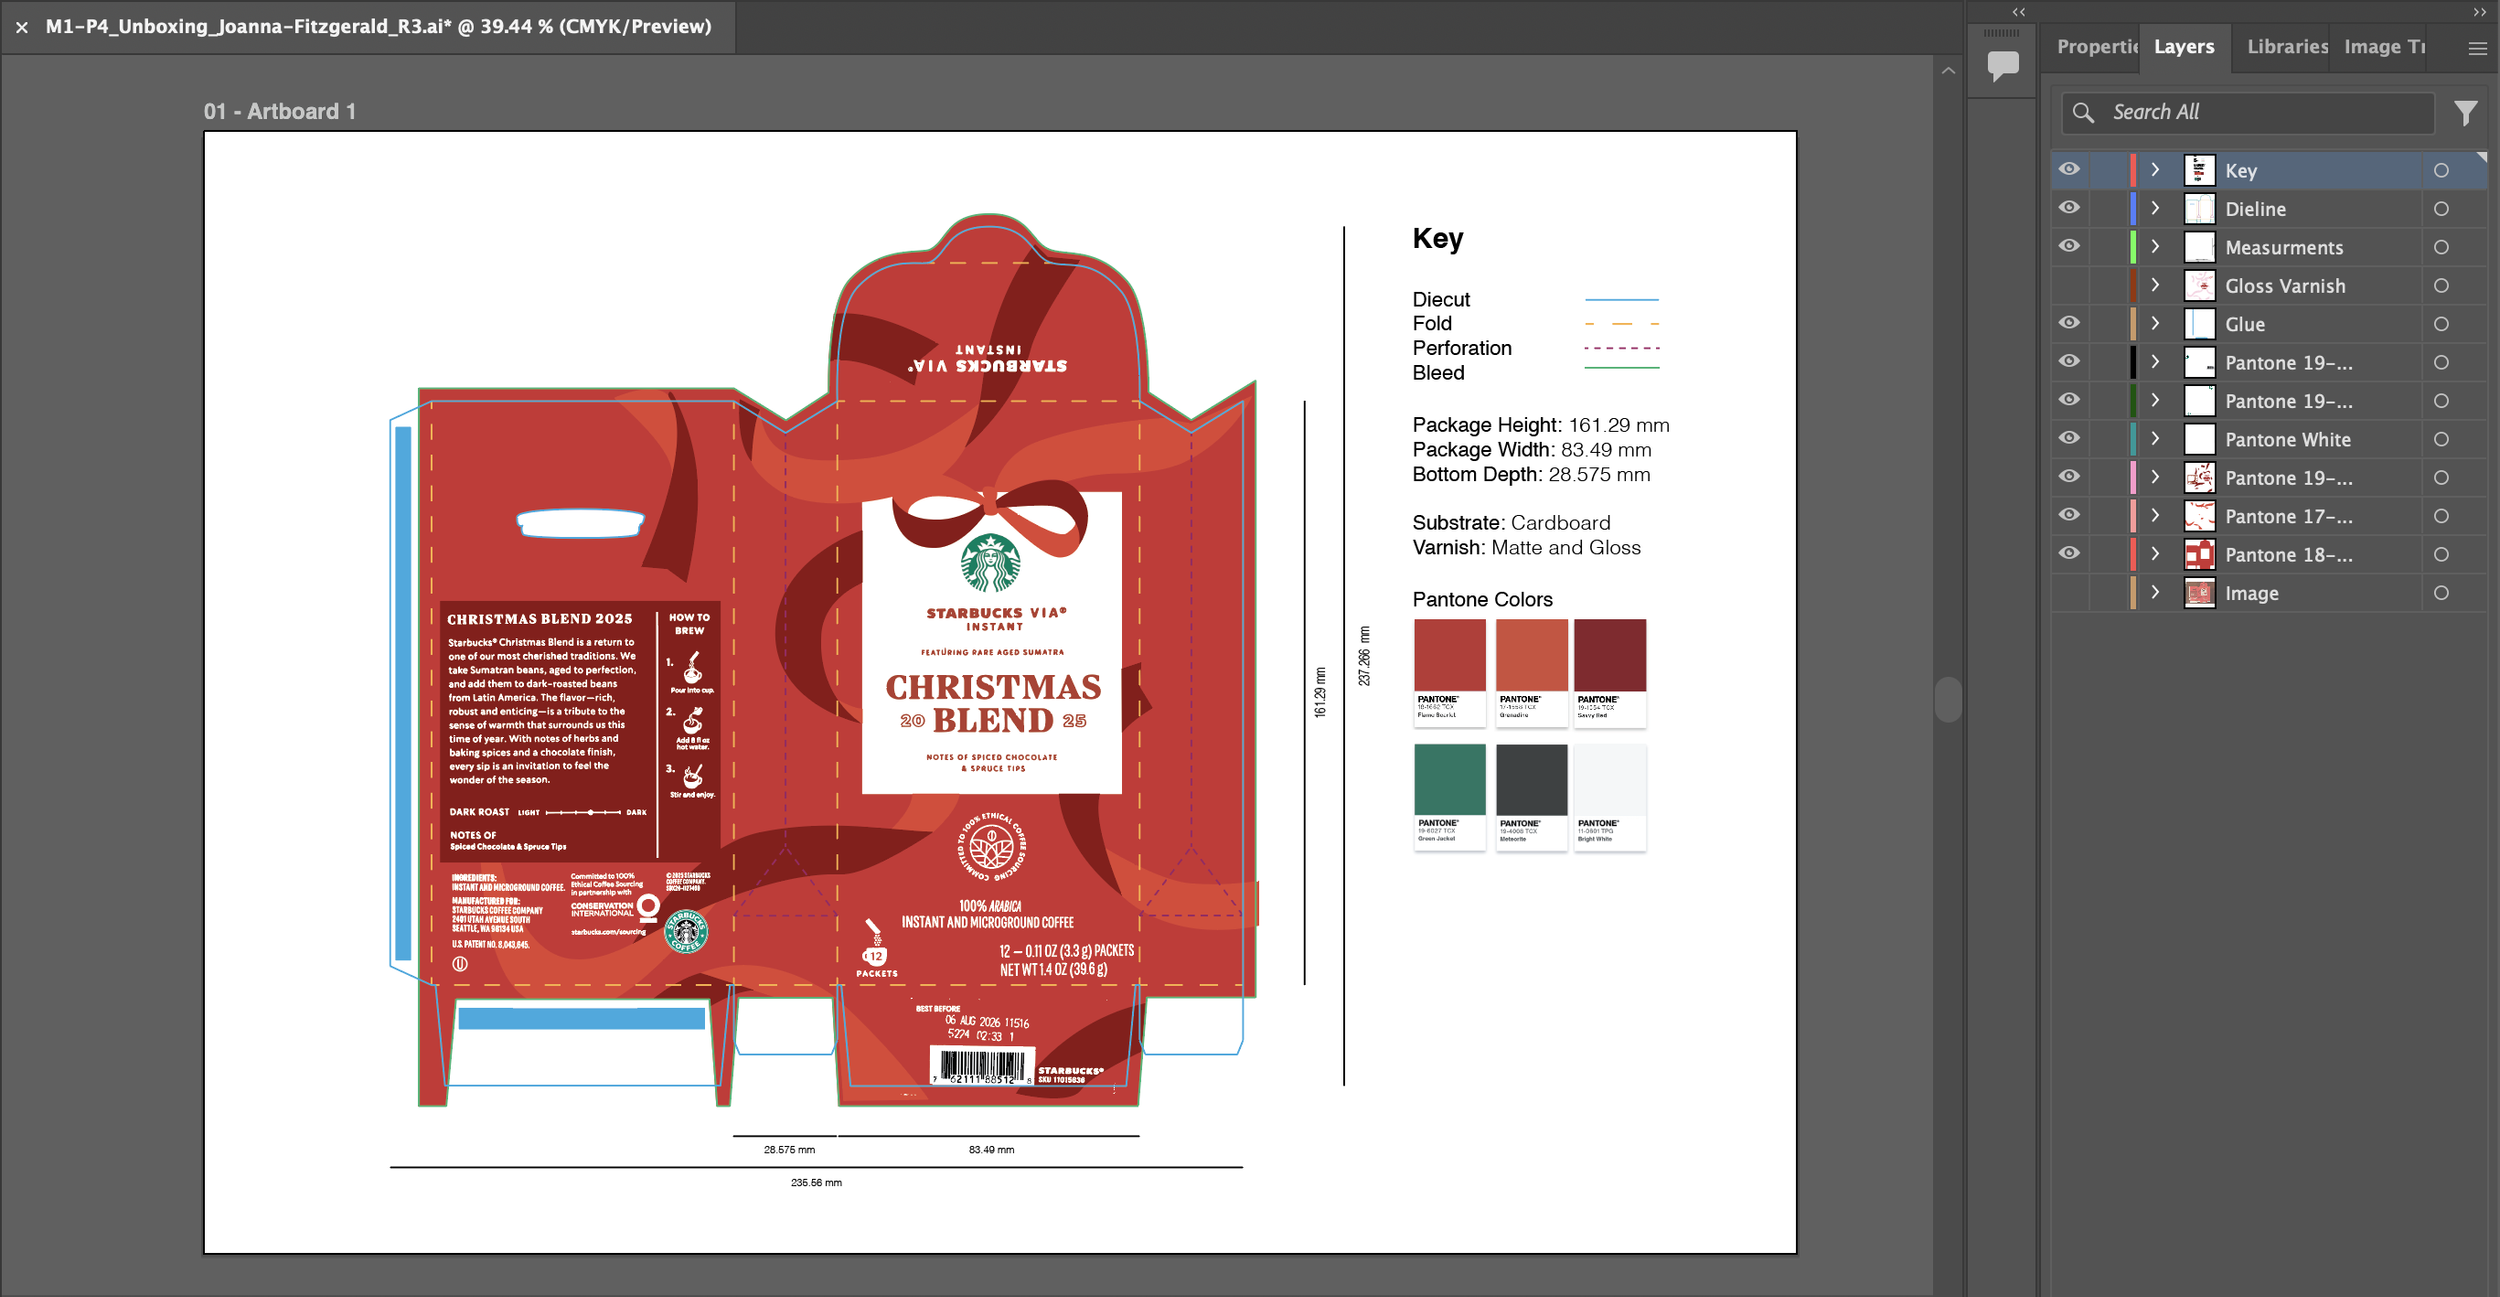Viewport: 2500px width, 1297px height.
Task: Click the Pantone 18 layer thumbnail
Action: click(x=2199, y=555)
